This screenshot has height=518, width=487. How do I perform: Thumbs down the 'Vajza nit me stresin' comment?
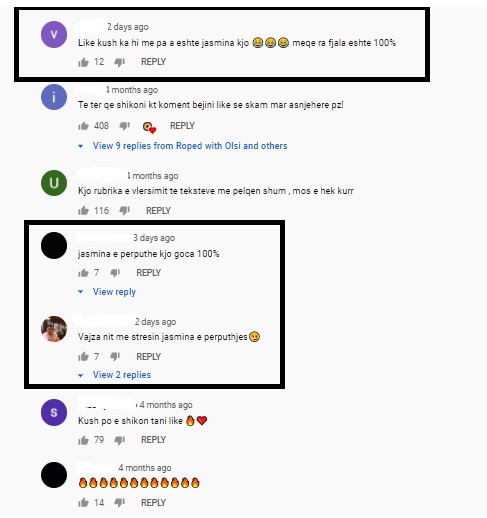(x=115, y=357)
